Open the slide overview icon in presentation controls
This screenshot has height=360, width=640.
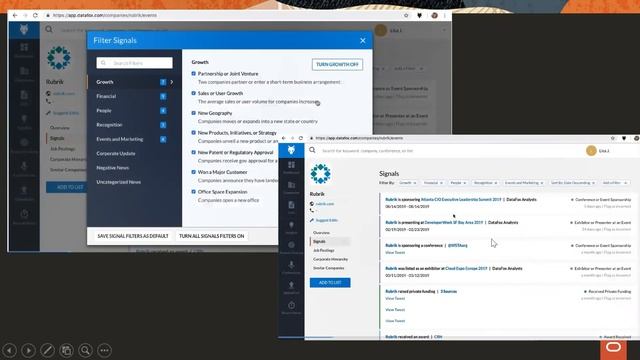coord(66,350)
